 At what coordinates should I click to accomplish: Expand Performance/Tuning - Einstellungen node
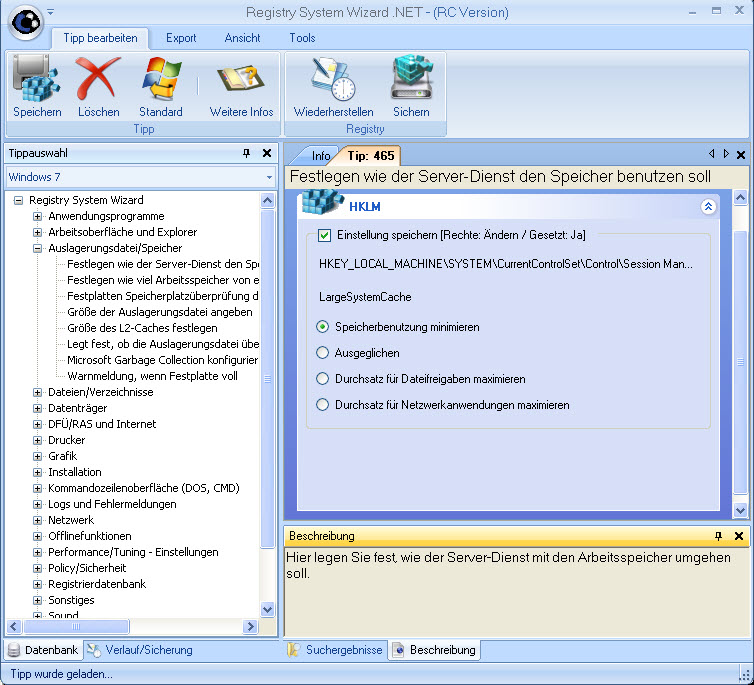[x=37, y=552]
